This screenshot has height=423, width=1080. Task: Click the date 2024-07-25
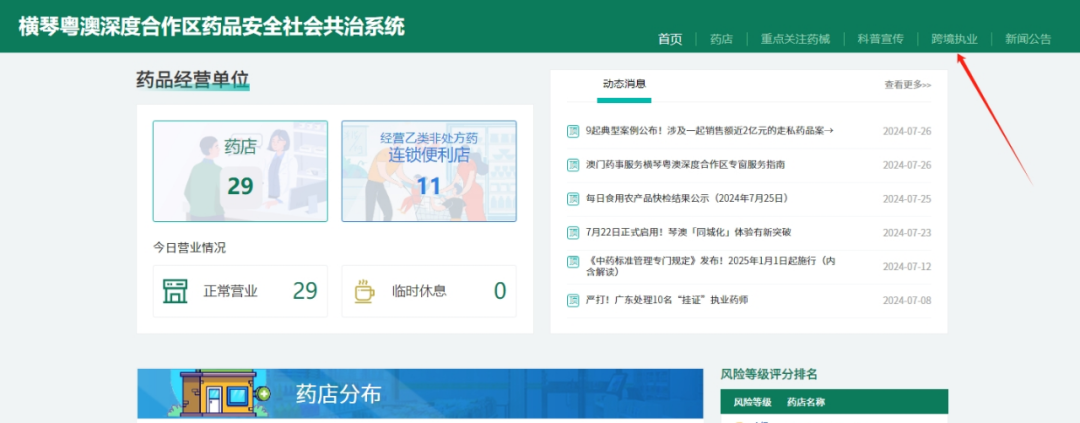coord(907,199)
